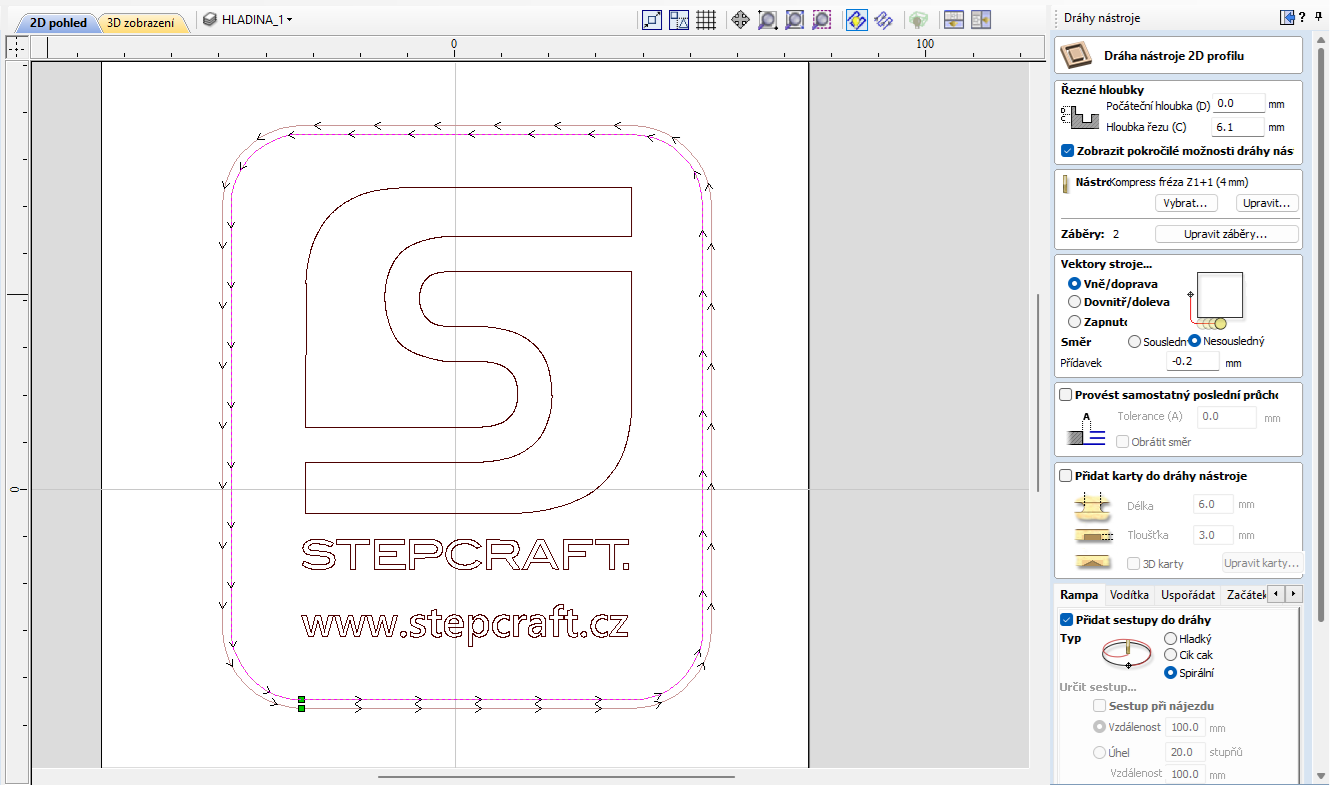Toggle snap grid display icon
Screen dimensions: 1333x792
coord(706,19)
